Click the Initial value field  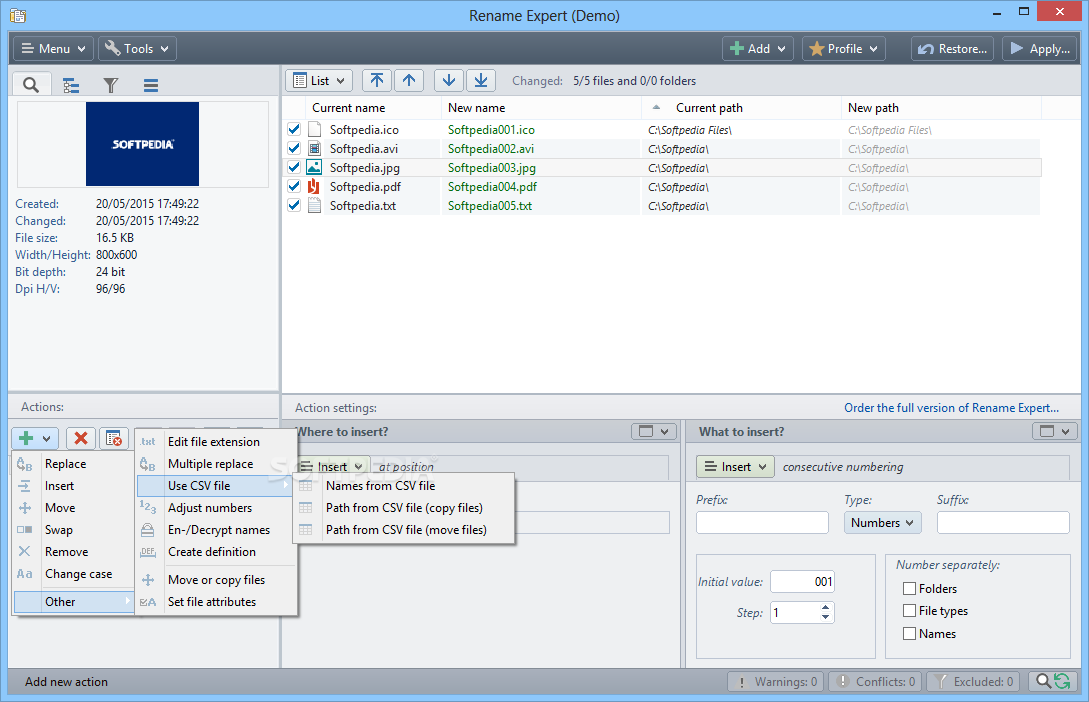pos(802,582)
